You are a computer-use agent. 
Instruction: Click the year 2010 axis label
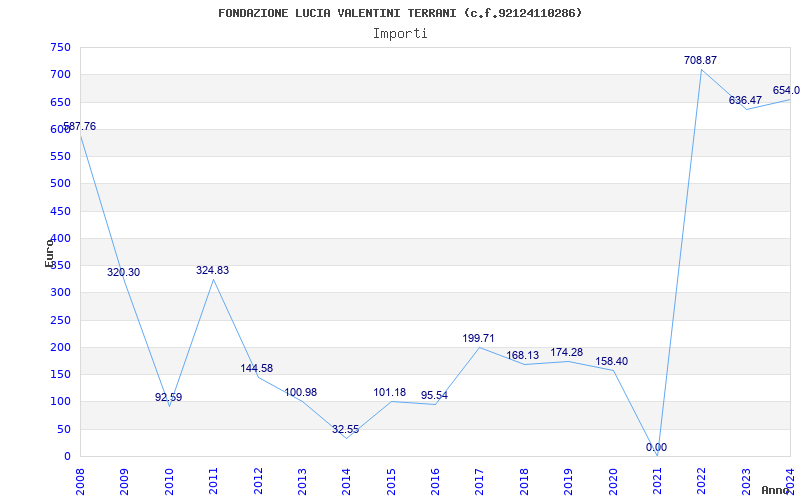coord(169,482)
